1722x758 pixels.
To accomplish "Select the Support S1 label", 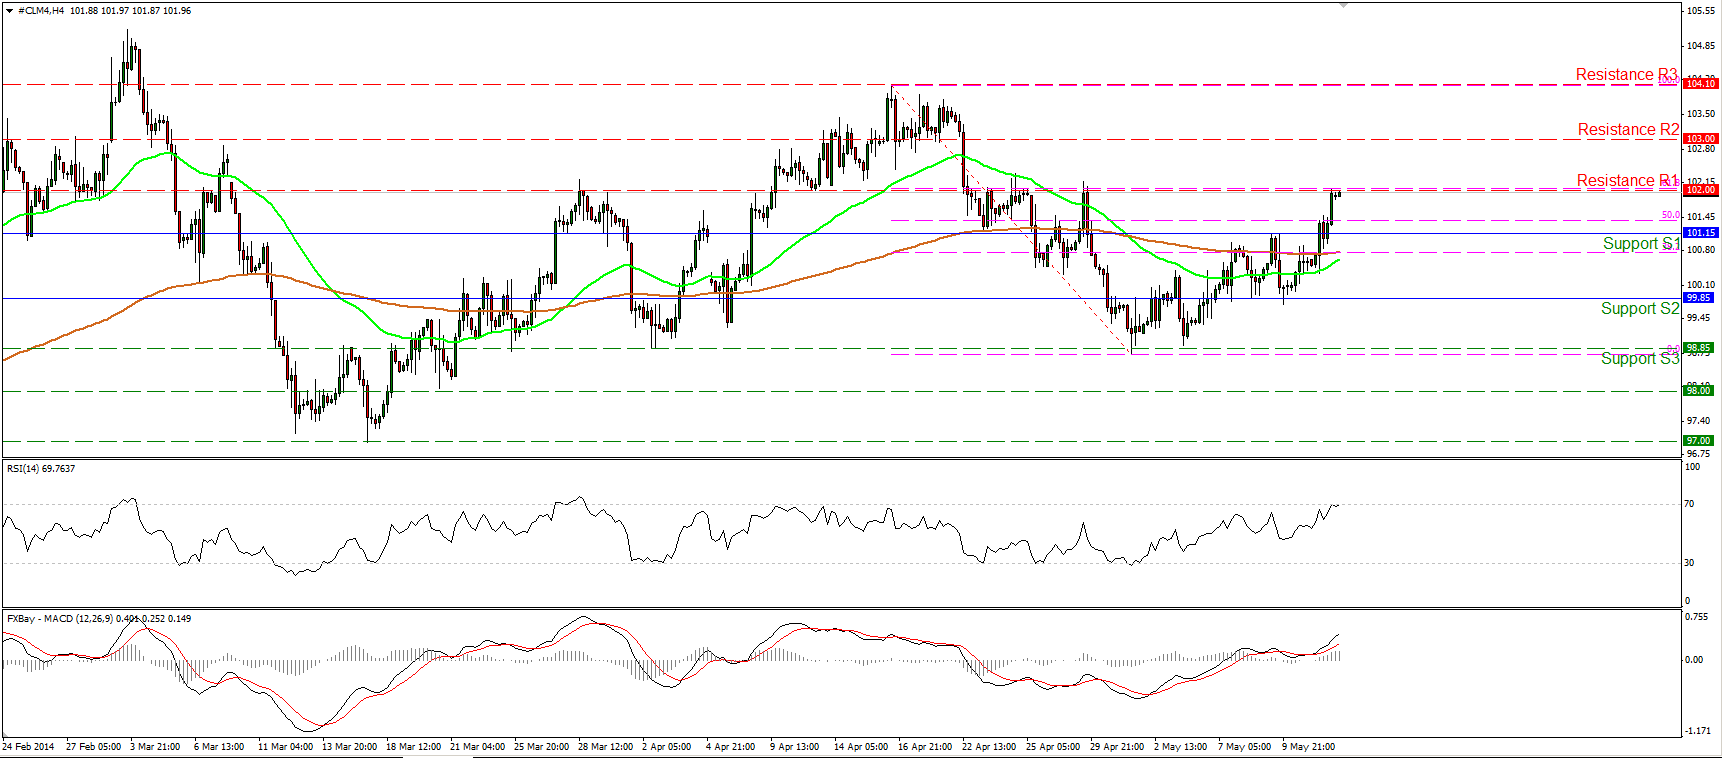I will point(1641,244).
